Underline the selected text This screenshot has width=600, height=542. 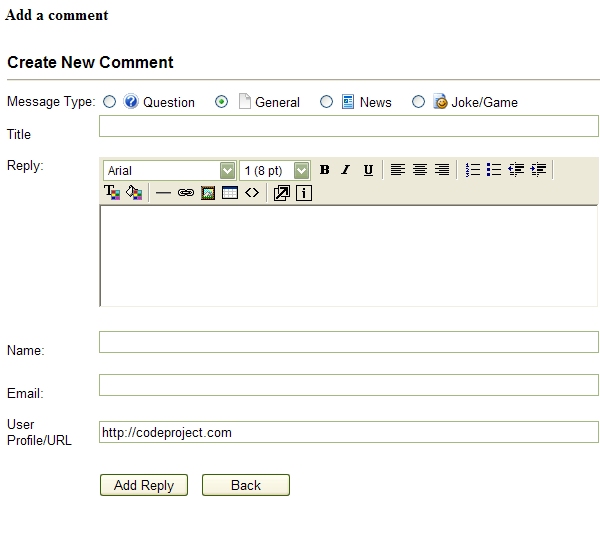(x=368, y=170)
